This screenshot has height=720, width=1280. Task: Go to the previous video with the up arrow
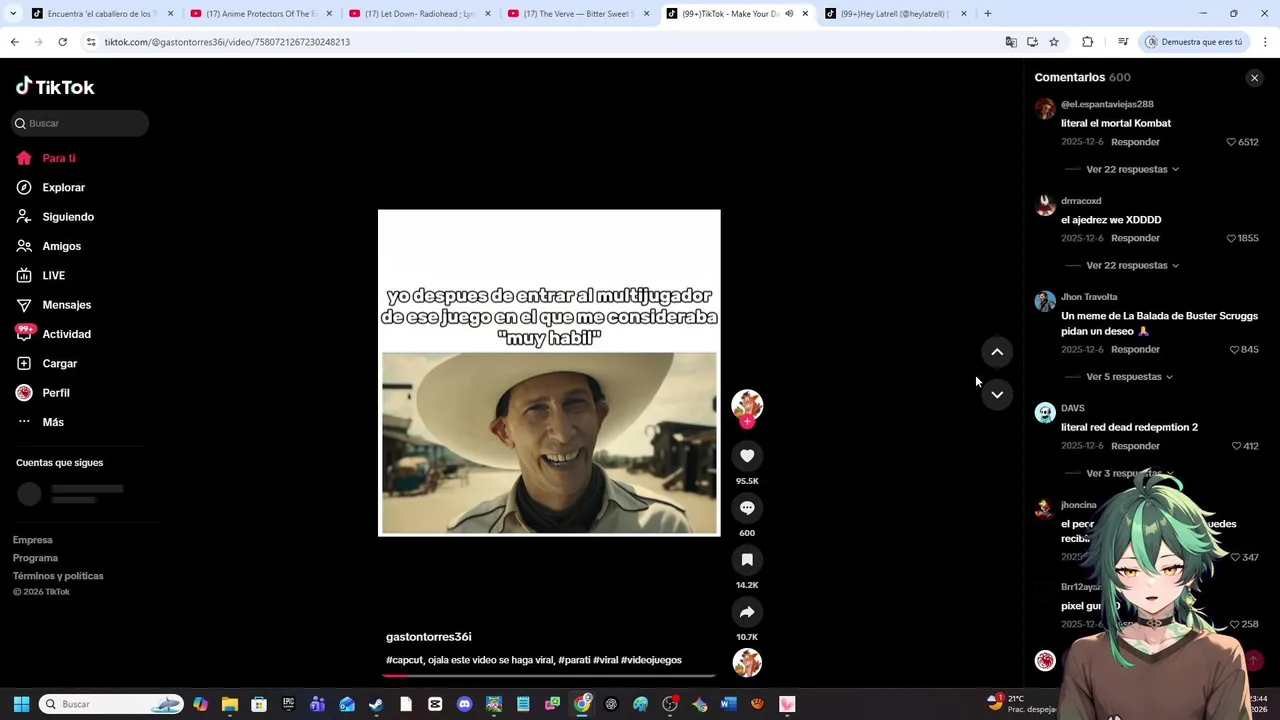(997, 352)
